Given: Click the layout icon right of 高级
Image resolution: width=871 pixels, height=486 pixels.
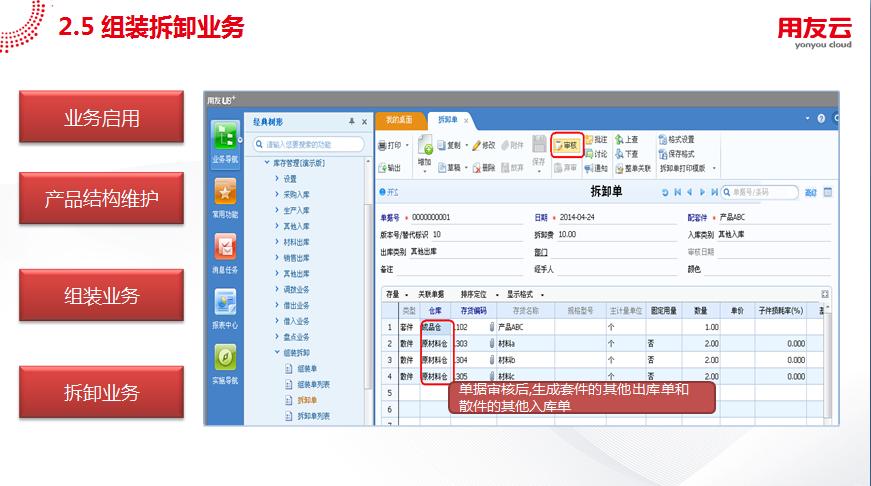Looking at the screenshot, I should pos(828,192).
